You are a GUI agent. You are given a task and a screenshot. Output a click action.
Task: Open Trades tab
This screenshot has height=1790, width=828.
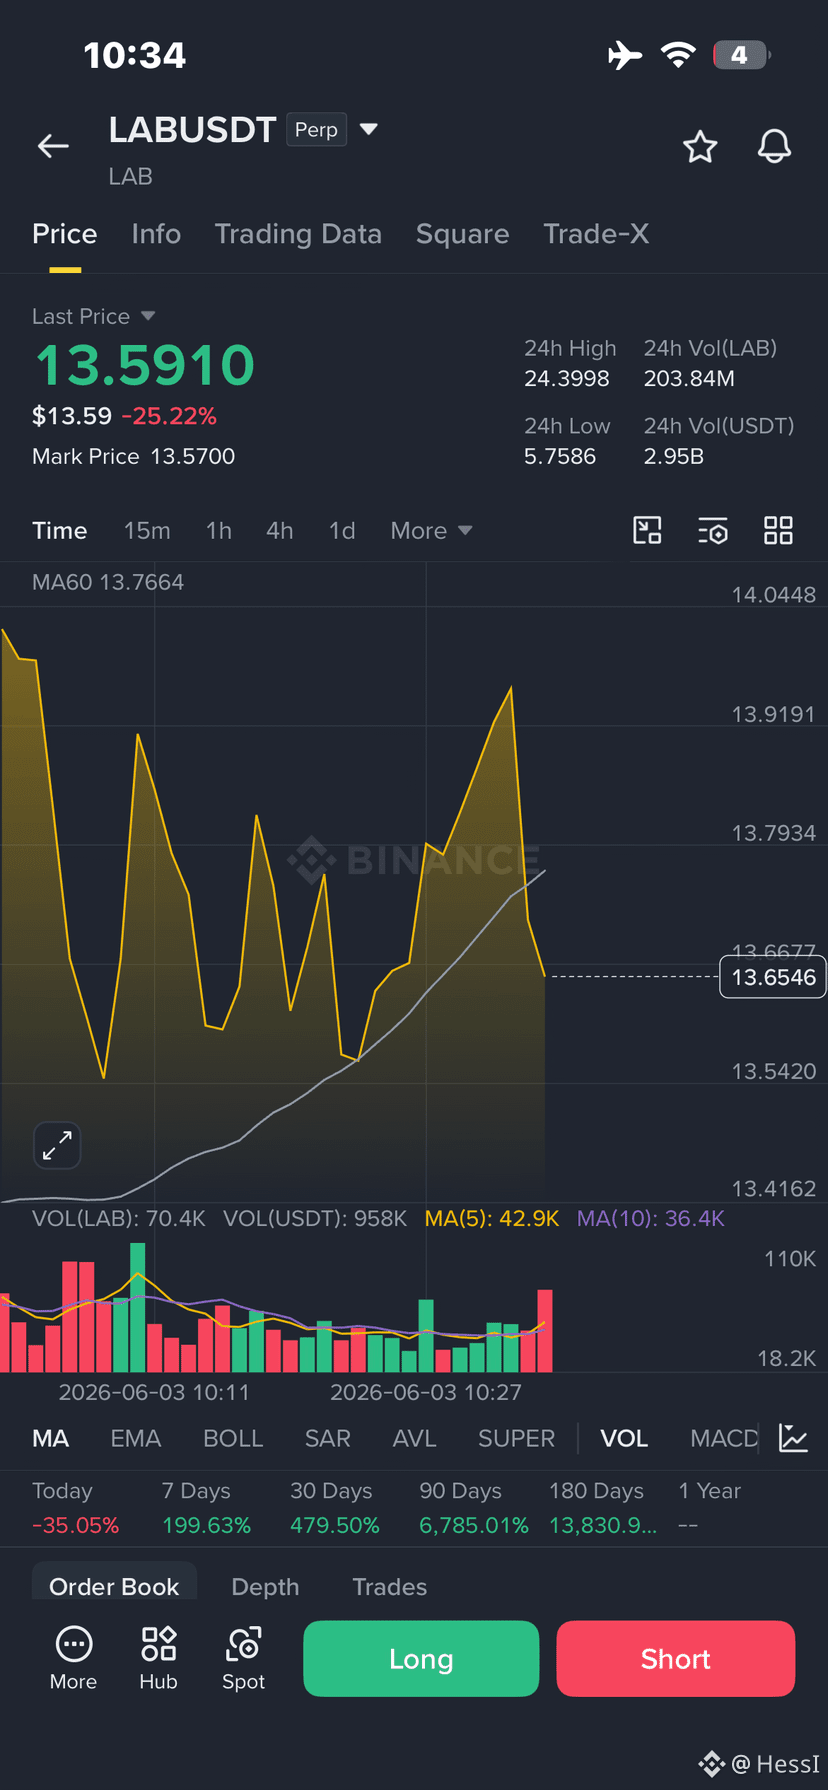pyautogui.click(x=390, y=1587)
